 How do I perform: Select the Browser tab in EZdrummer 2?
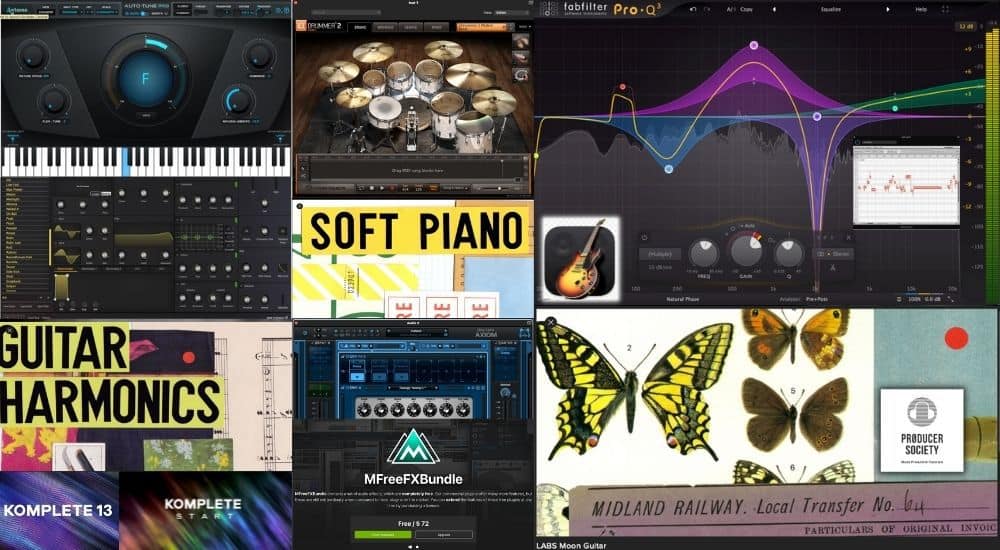point(385,27)
